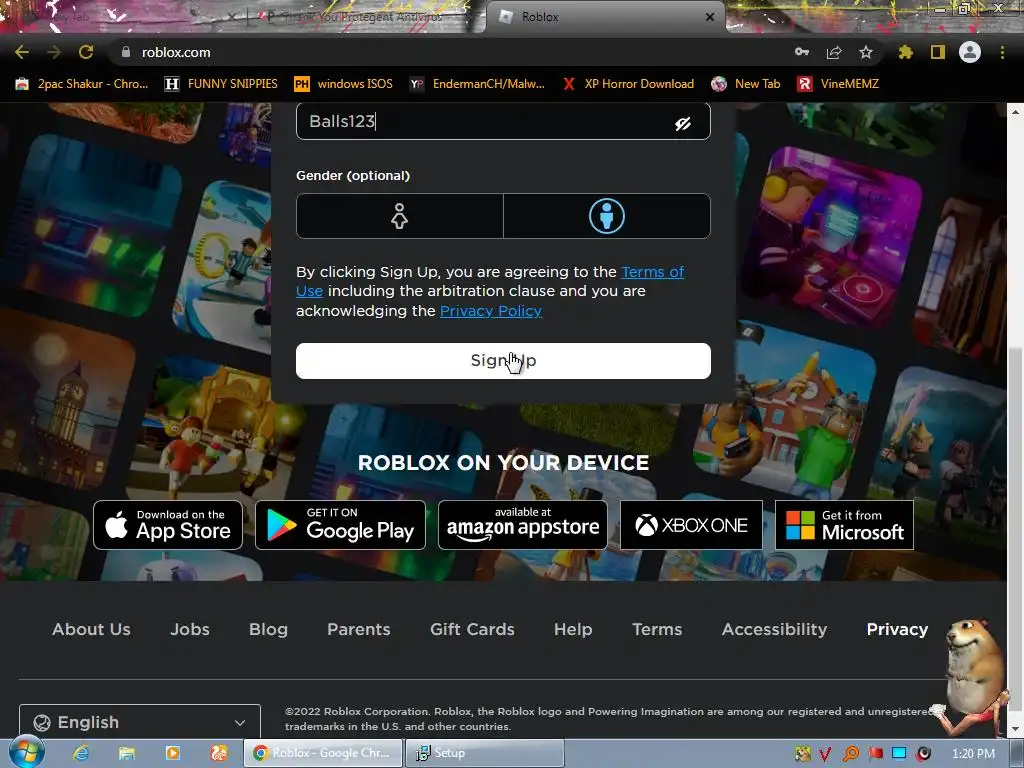Open the Privacy Policy link

pyautogui.click(x=491, y=311)
